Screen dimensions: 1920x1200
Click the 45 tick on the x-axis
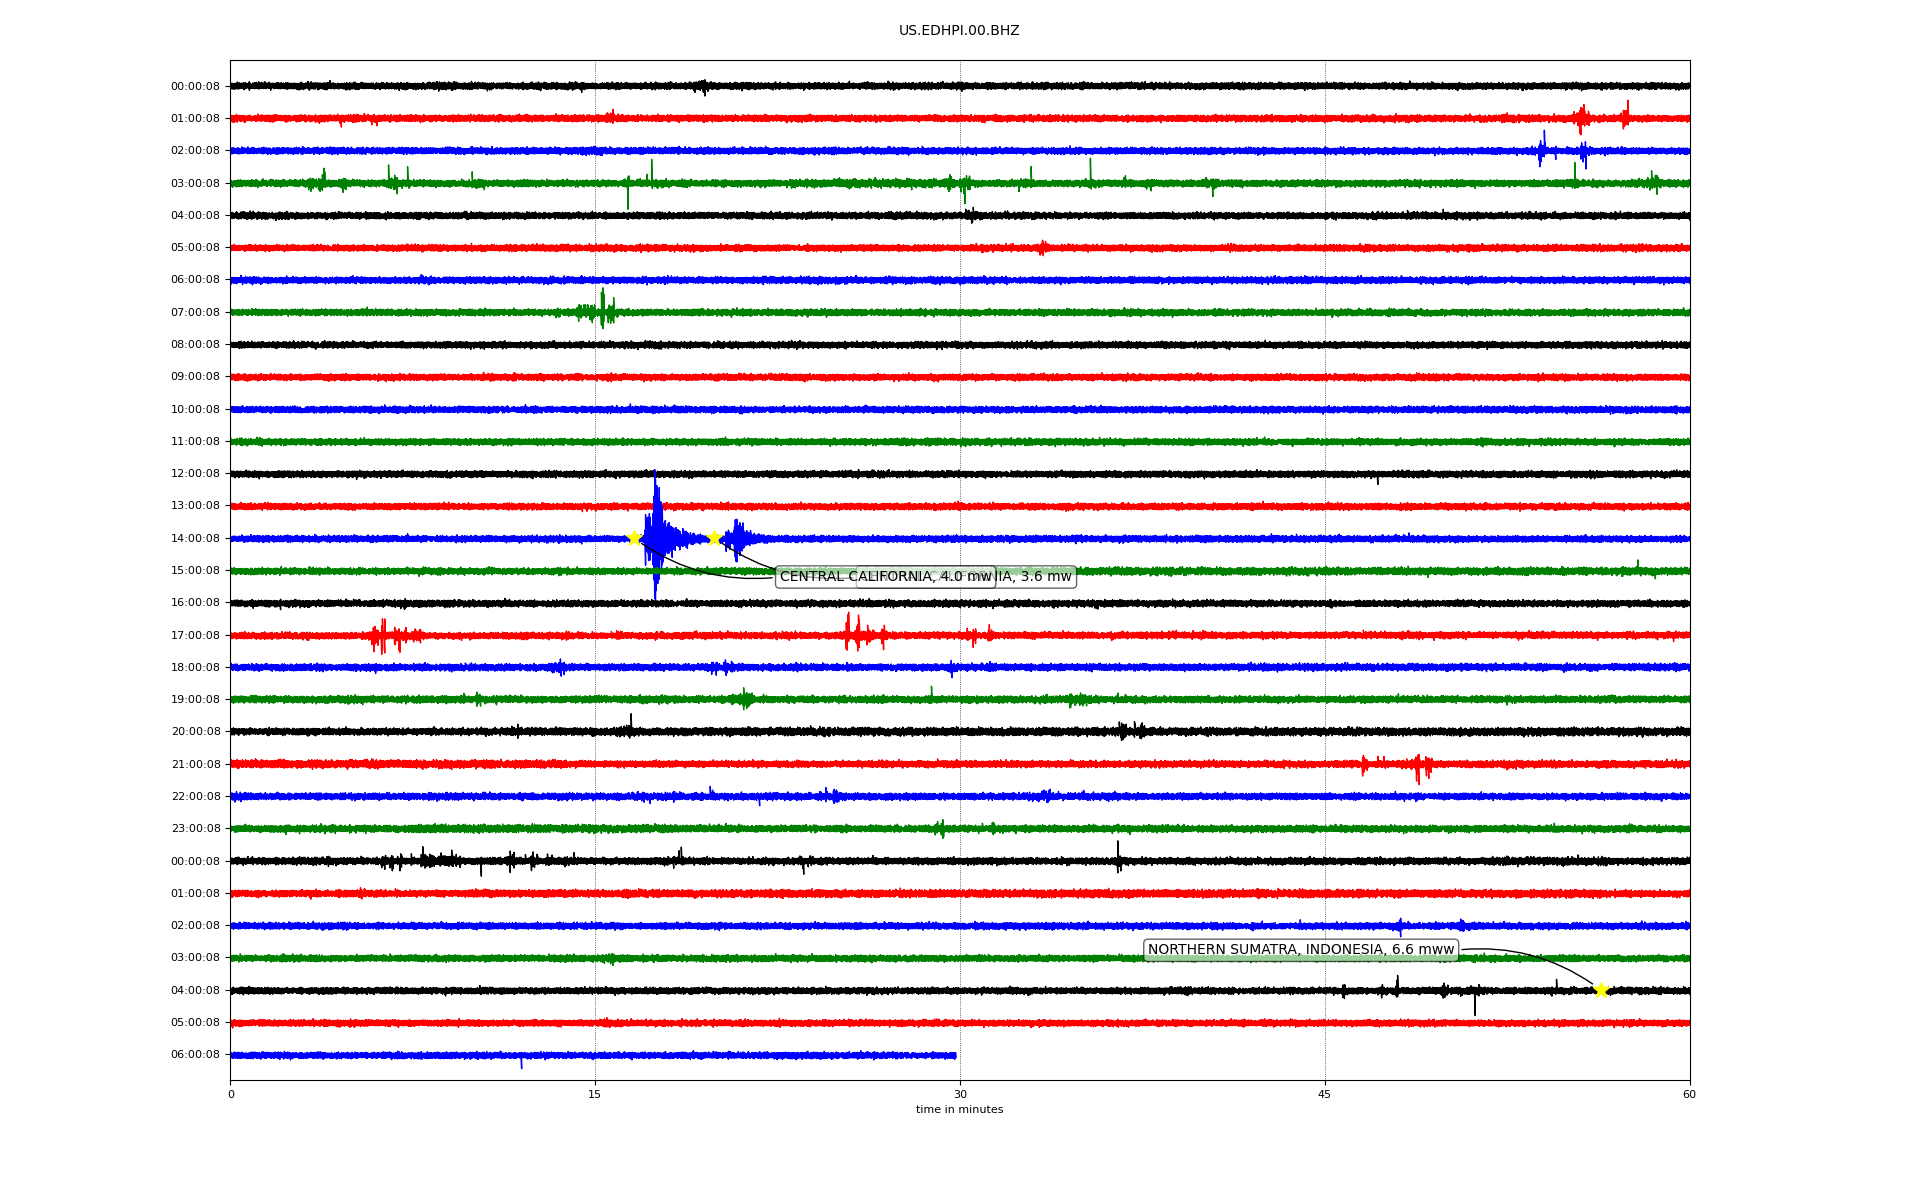1325,1094
